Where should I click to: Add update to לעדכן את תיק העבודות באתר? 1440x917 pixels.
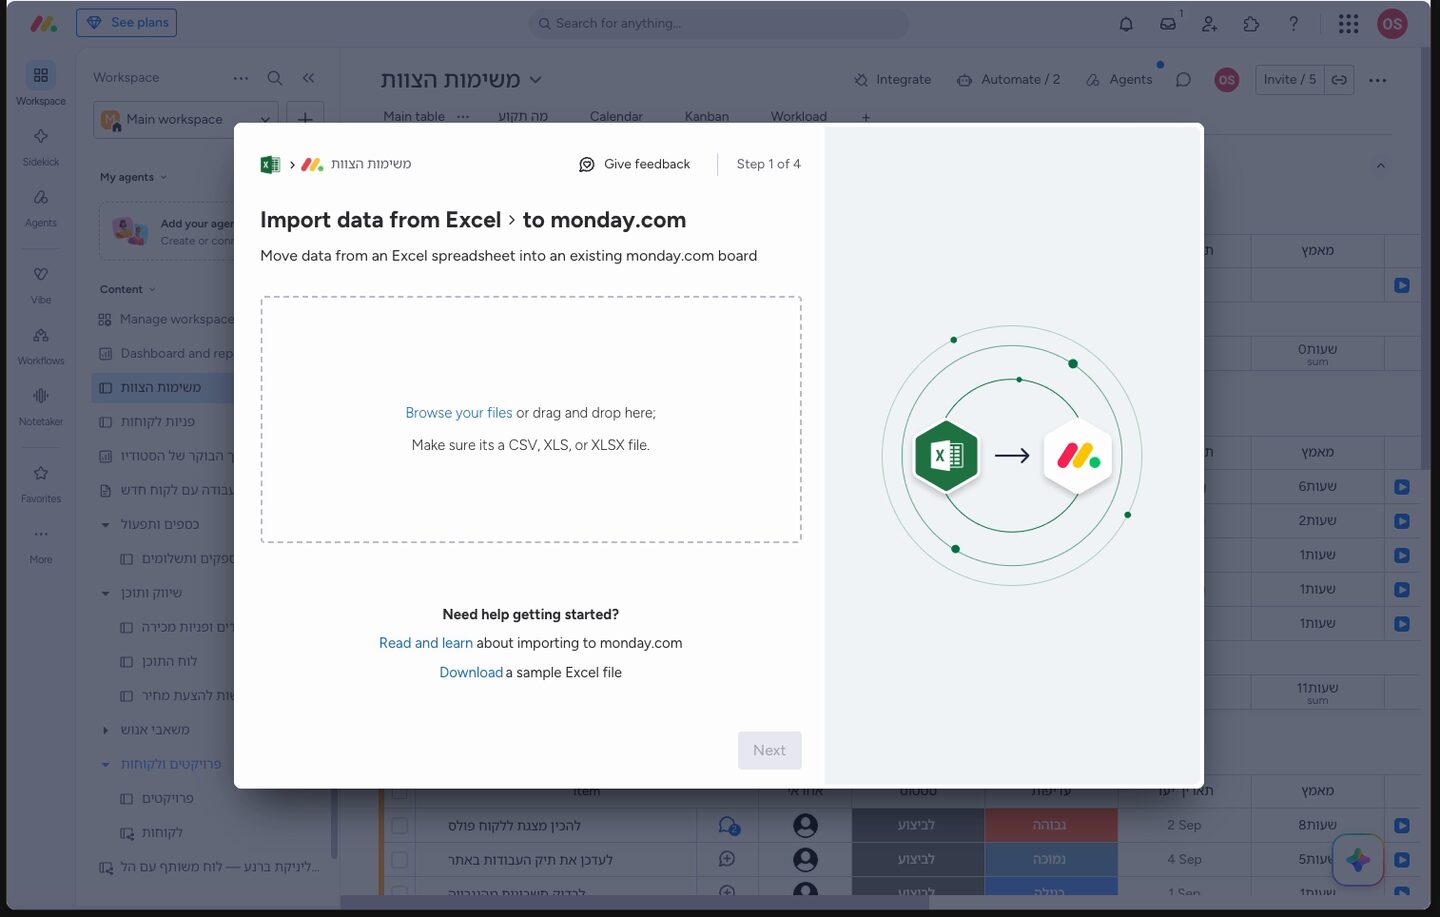(727, 859)
